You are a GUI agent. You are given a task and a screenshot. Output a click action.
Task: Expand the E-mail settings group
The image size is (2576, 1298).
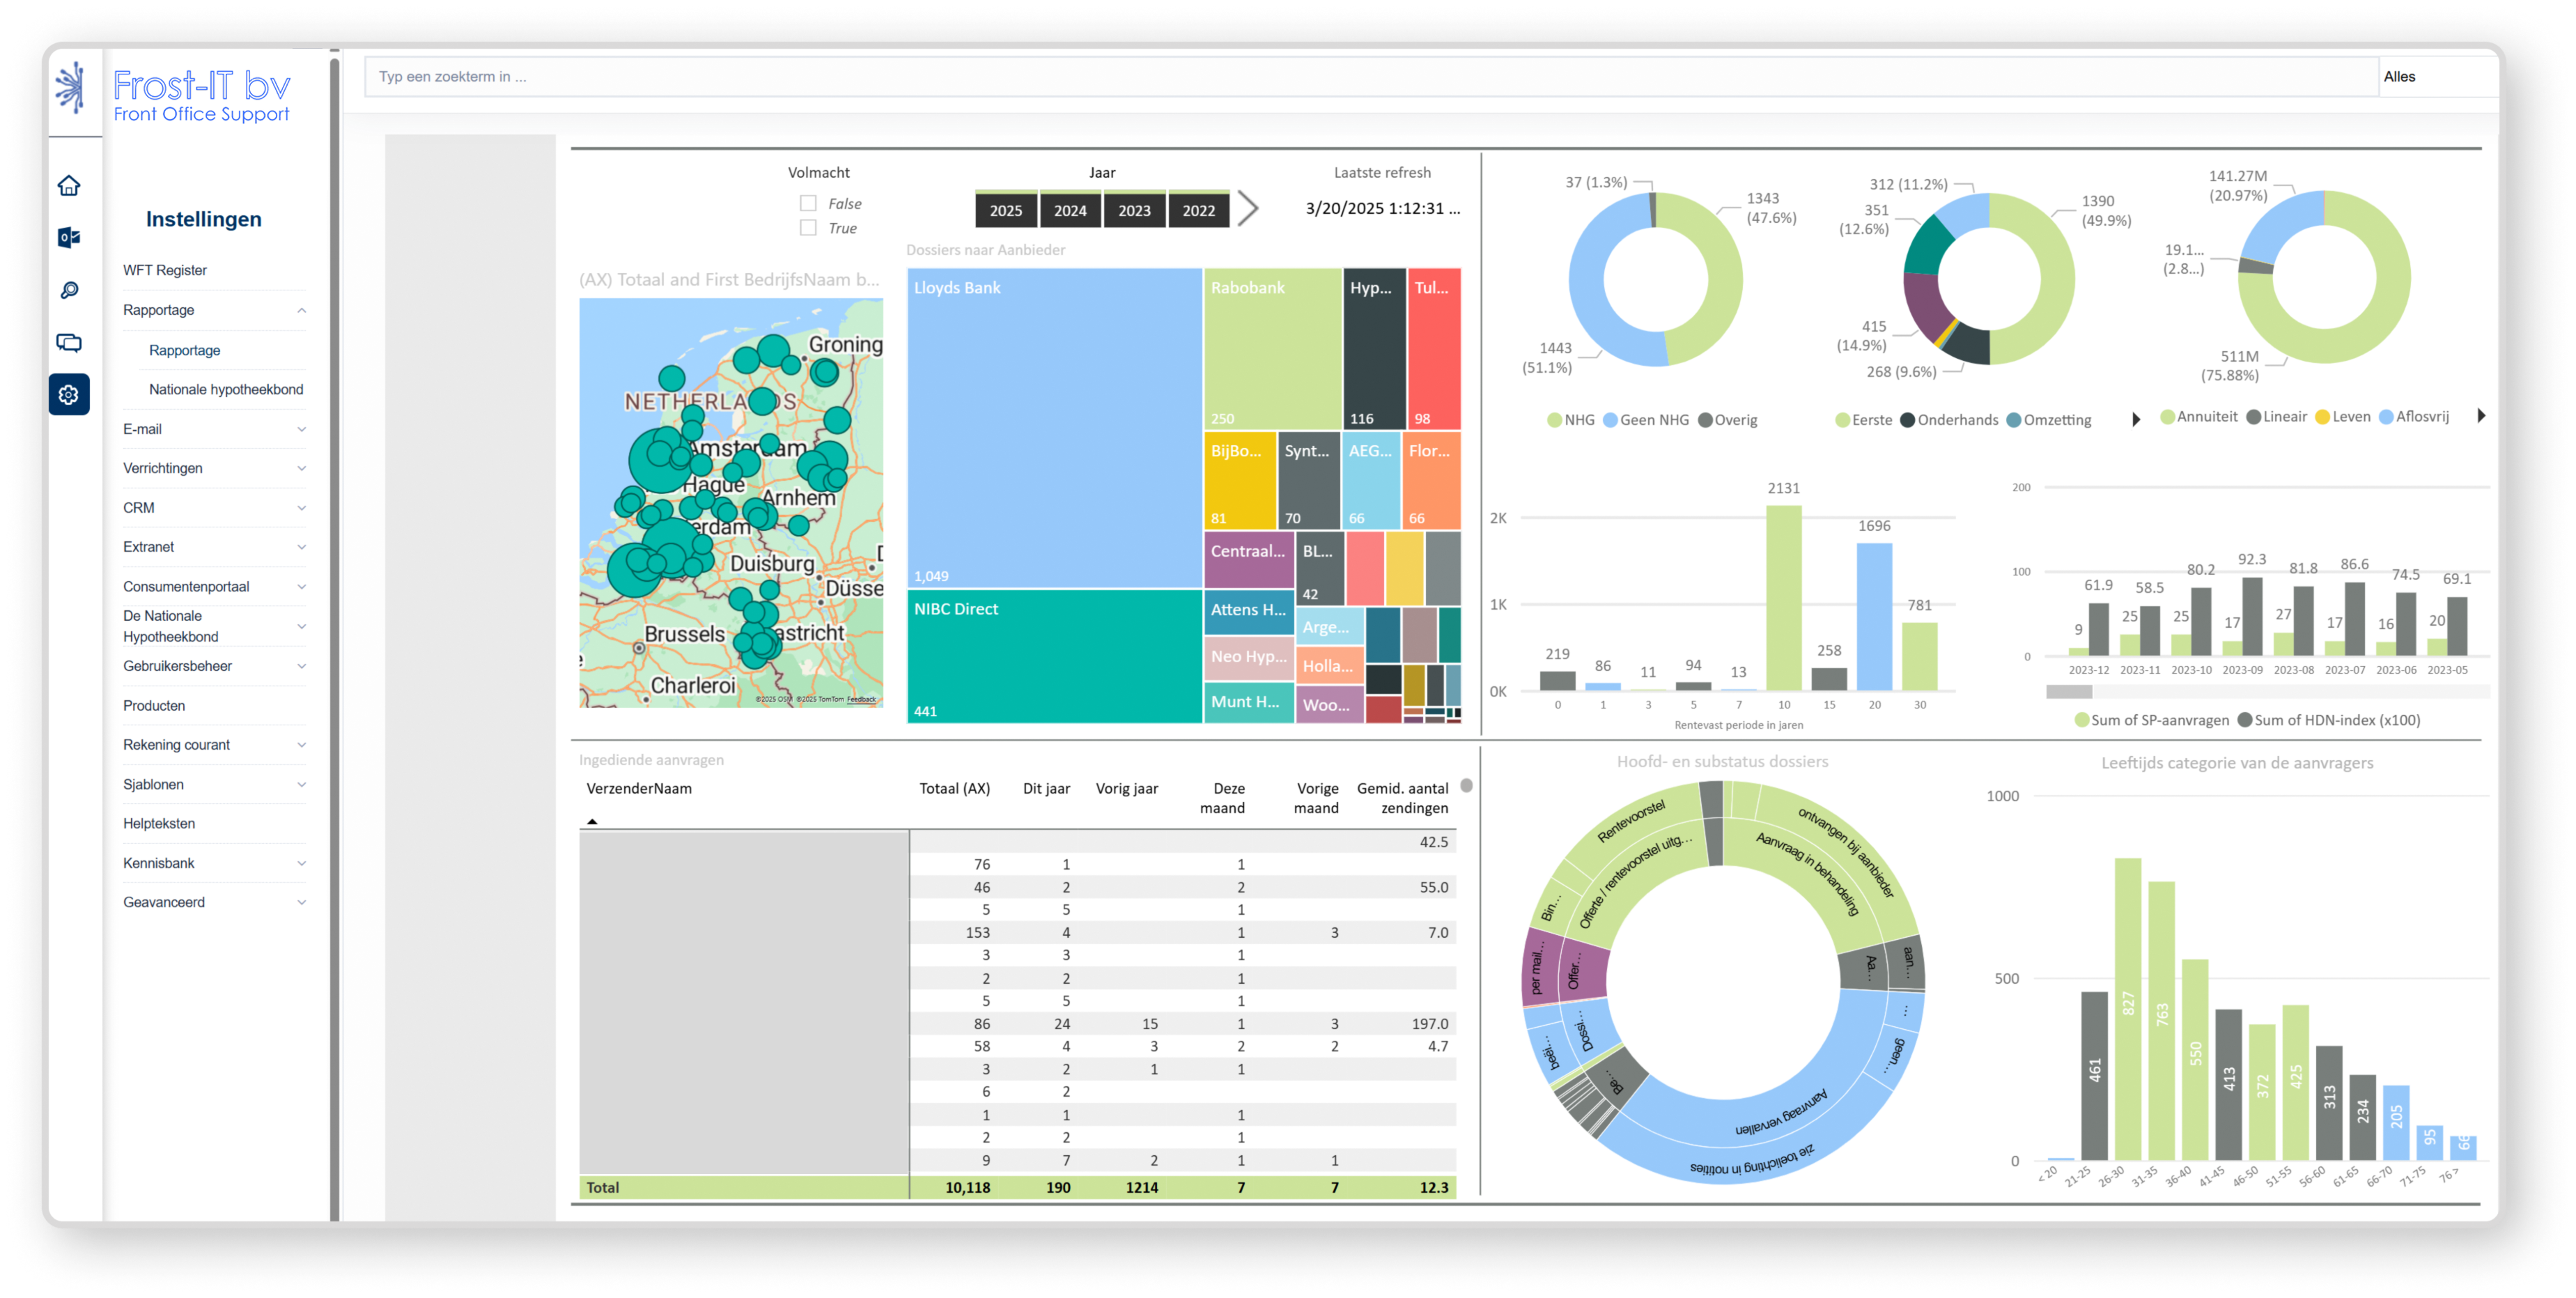[x=301, y=430]
